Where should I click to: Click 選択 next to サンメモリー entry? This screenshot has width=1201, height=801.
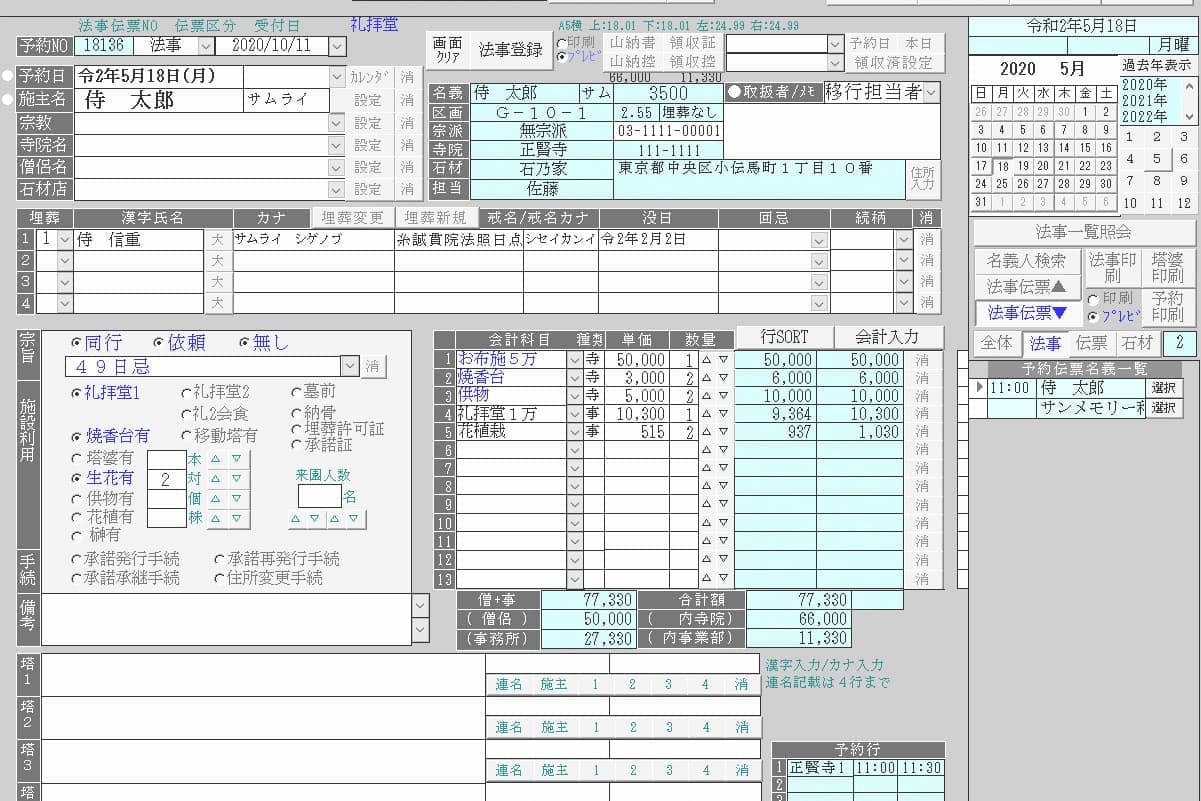coord(1163,408)
